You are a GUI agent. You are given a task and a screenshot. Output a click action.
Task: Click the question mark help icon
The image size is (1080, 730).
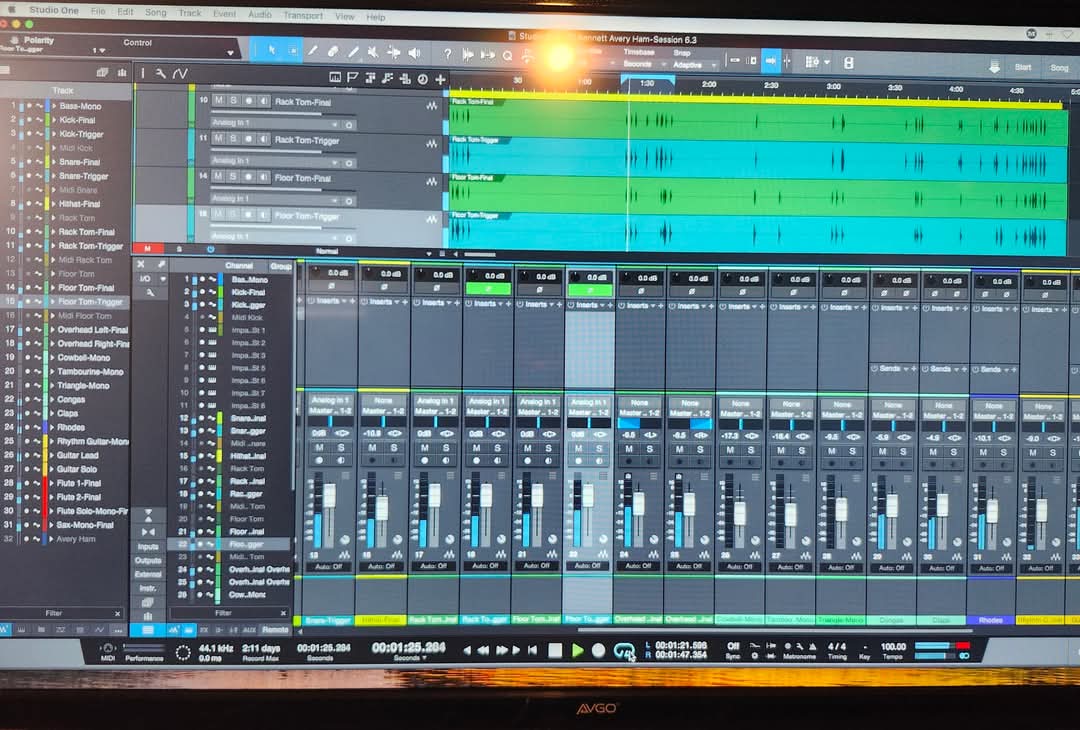pyautogui.click(x=448, y=54)
